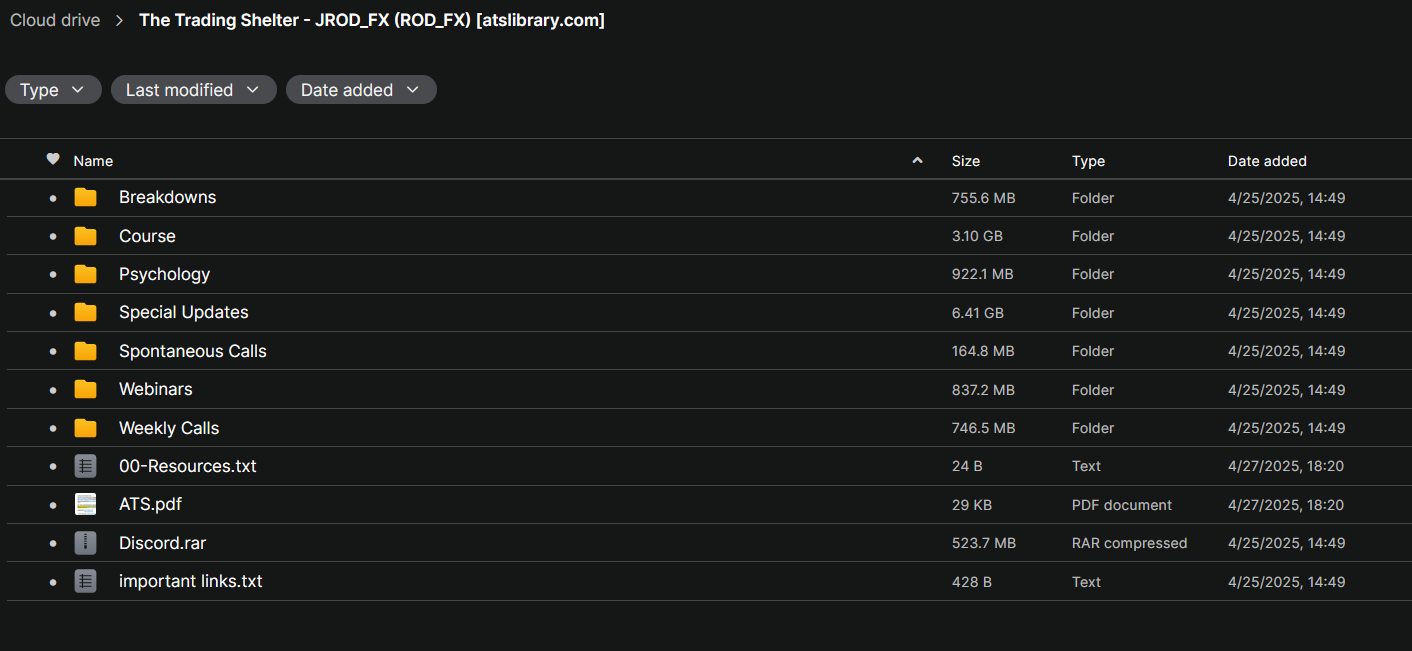The image size is (1412, 651).
Task: Click the Psychology folder icon
Action: (86, 274)
